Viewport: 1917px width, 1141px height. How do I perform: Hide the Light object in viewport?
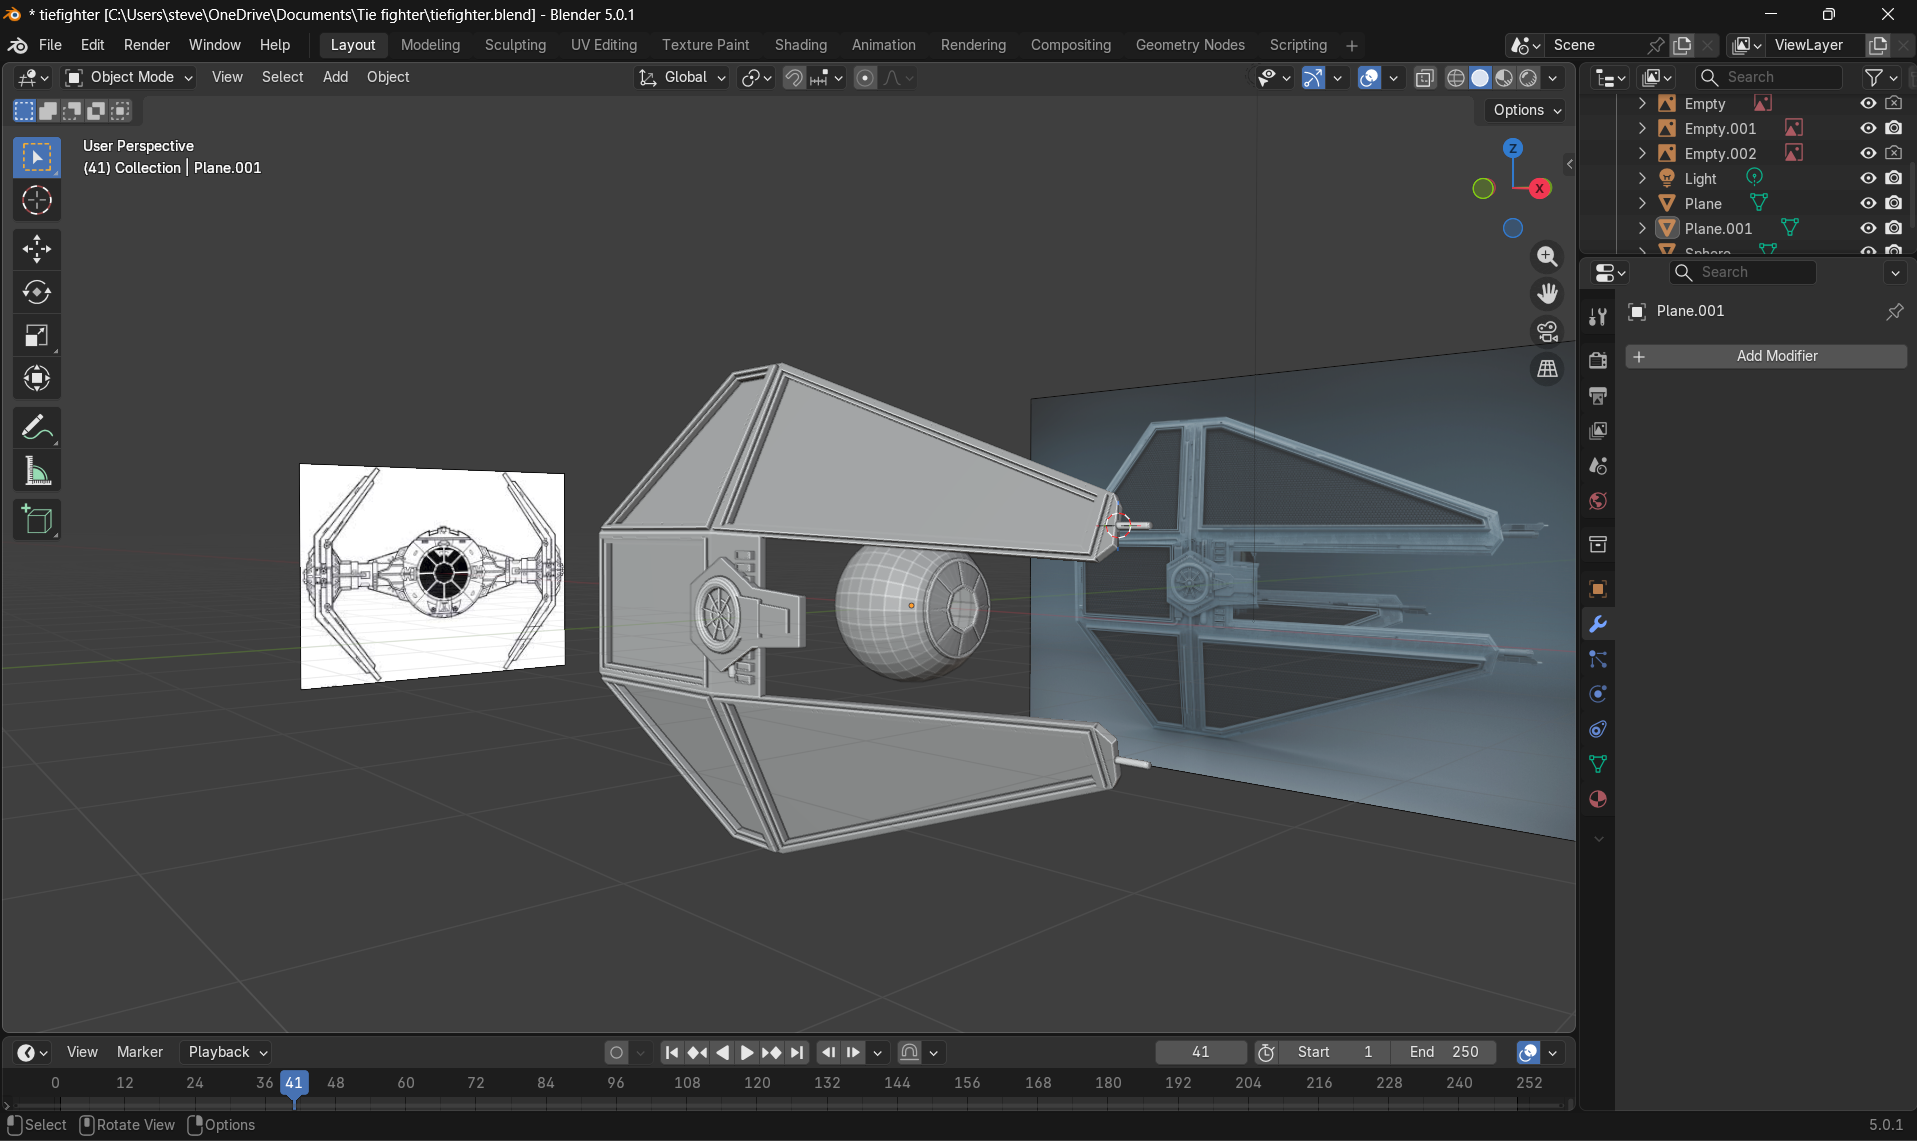pyautogui.click(x=1867, y=179)
